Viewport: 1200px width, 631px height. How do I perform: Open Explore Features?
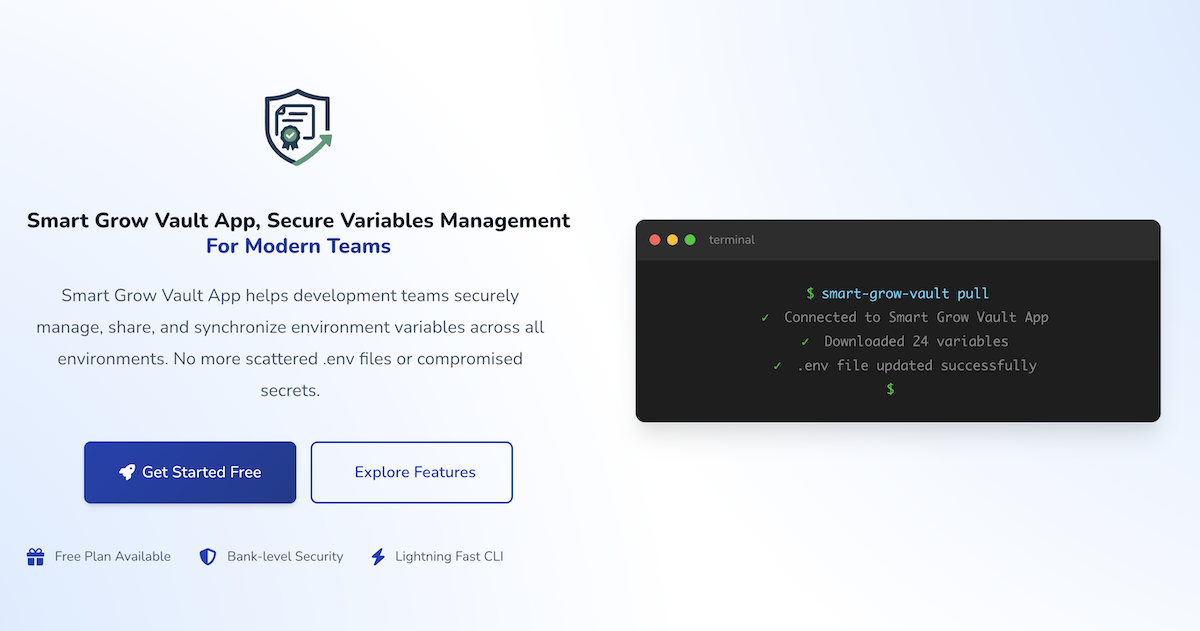click(412, 471)
